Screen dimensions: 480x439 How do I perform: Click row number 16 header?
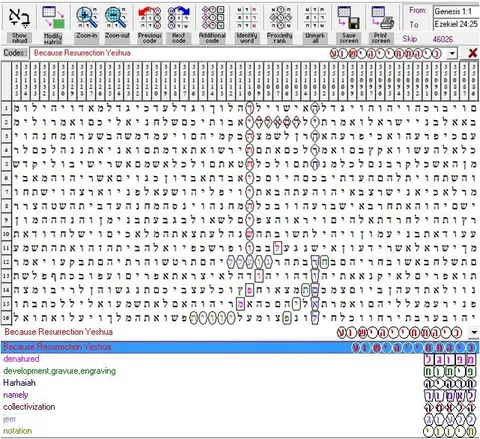(x=6, y=318)
